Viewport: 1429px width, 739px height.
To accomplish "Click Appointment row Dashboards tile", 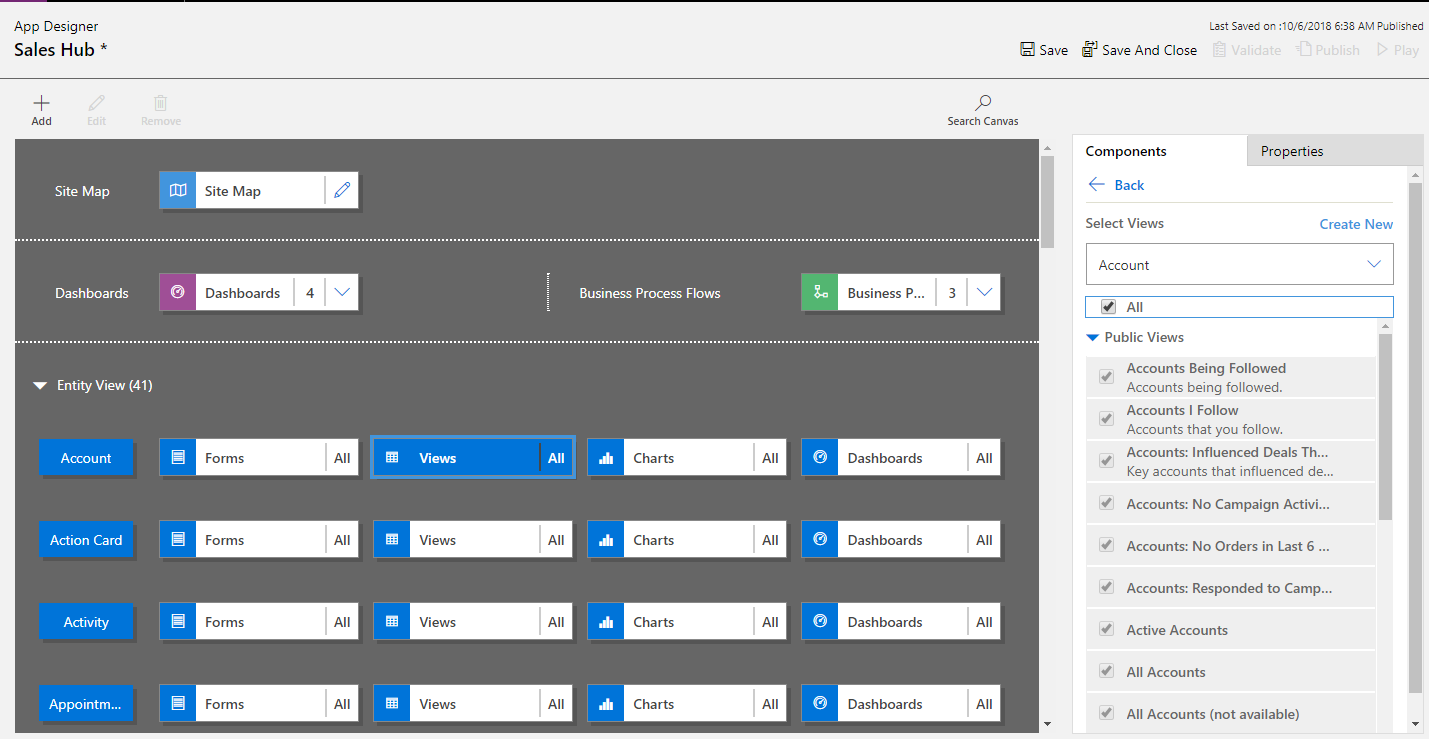I will click(x=901, y=703).
